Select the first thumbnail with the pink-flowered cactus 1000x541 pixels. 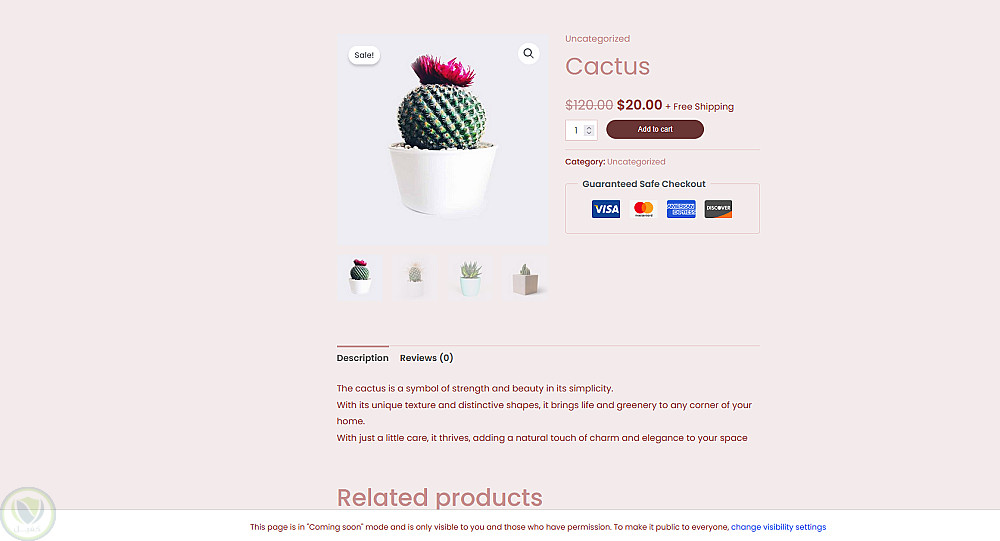coord(360,277)
